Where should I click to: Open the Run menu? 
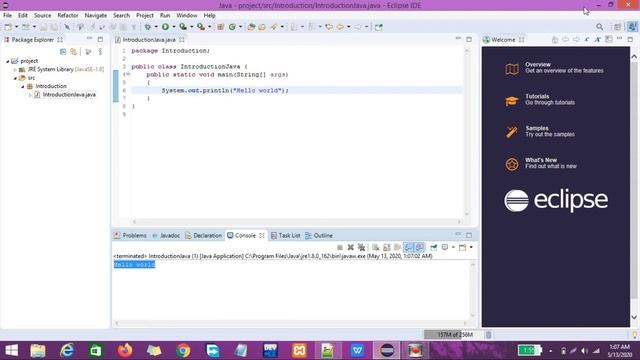[165, 15]
